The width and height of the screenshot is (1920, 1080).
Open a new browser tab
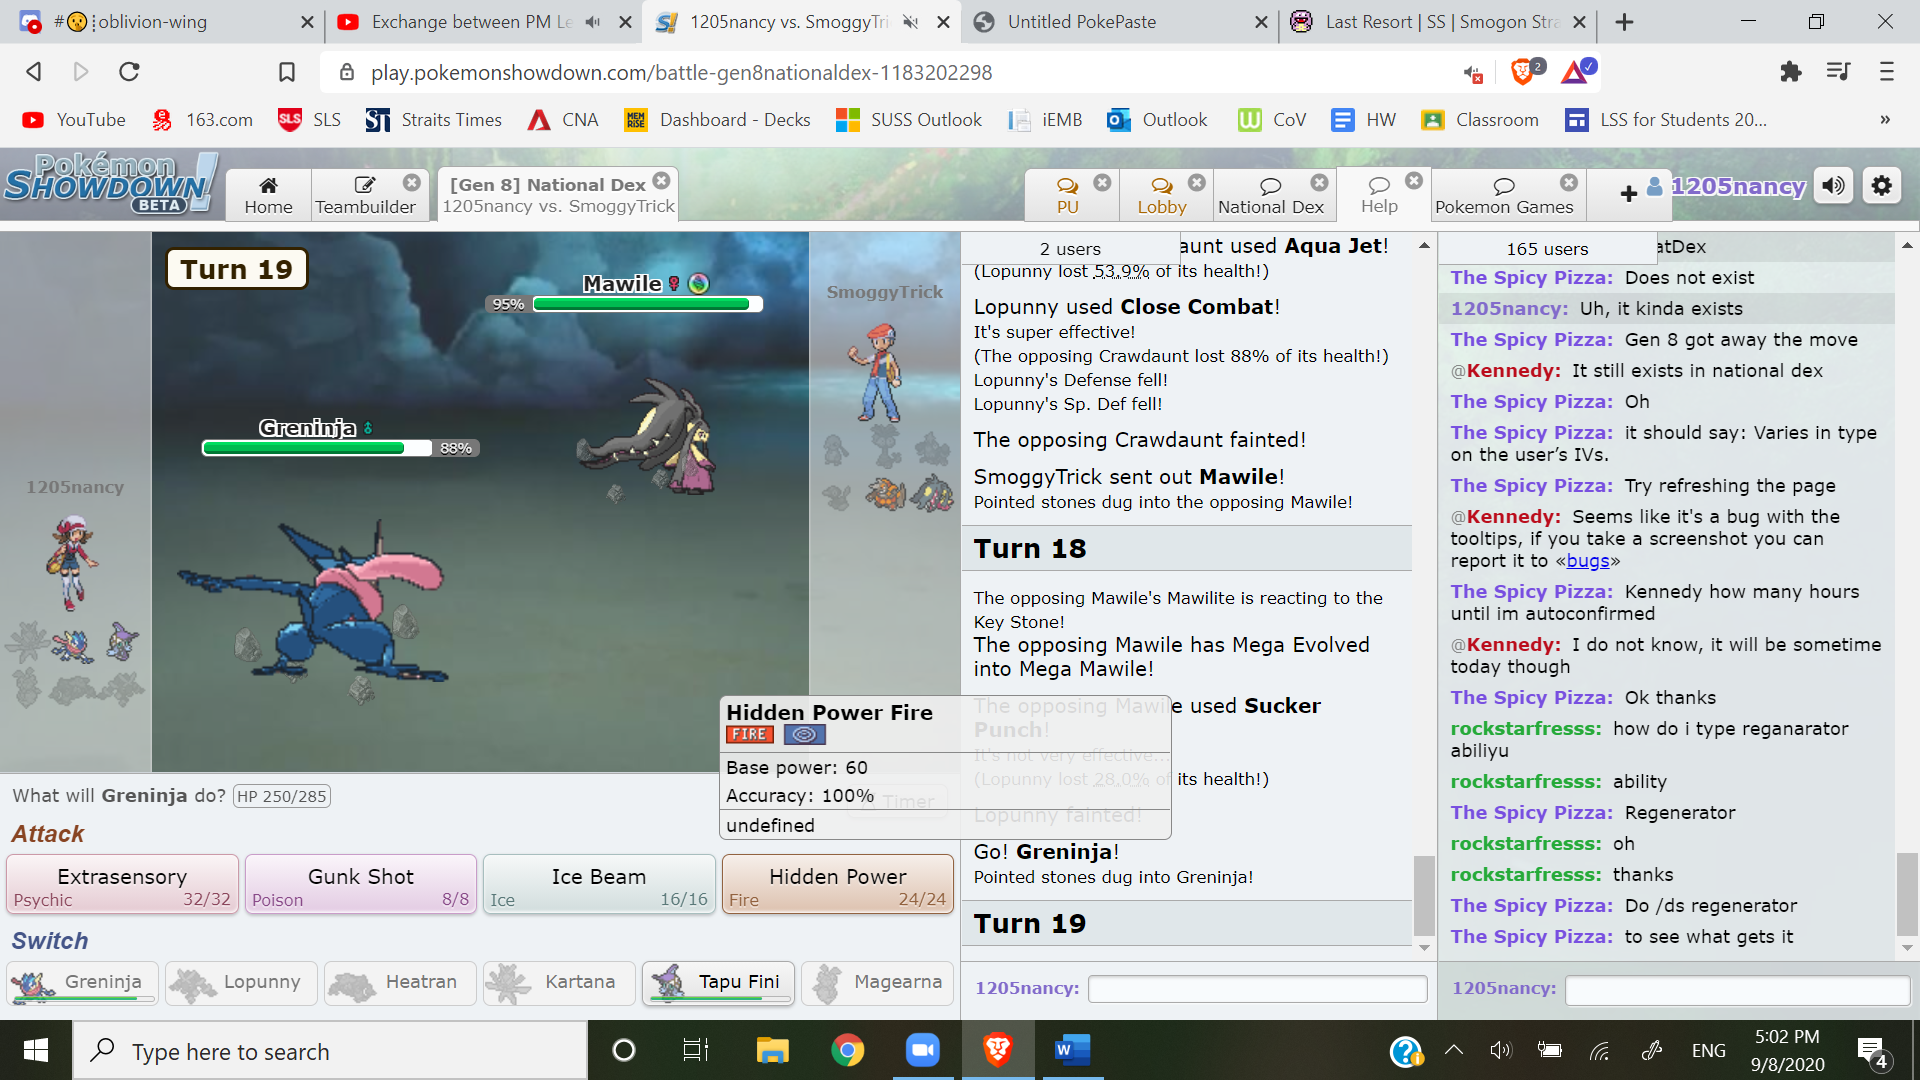point(1624,22)
